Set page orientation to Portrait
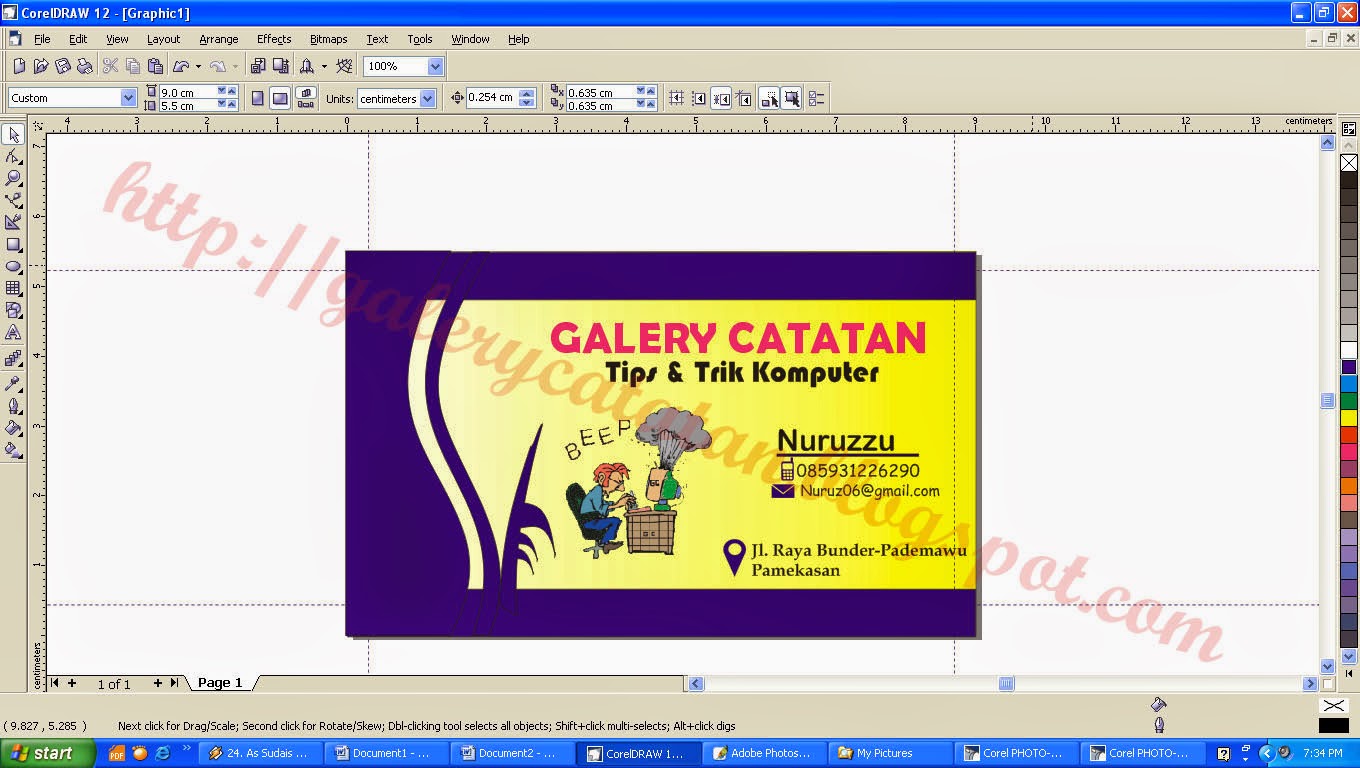The width and height of the screenshot is (1360, 768). [x=257, y=98]
